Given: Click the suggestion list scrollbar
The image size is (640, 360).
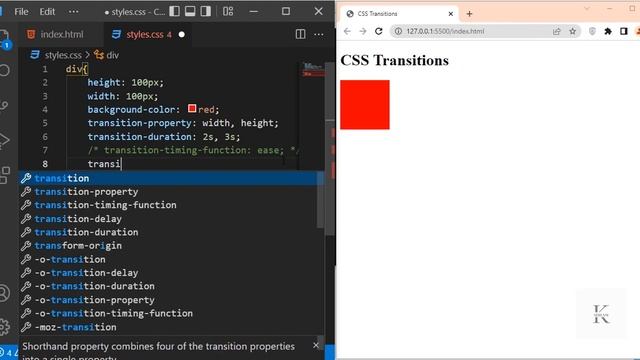Looking at the screenshot, I should coord(320,200).
